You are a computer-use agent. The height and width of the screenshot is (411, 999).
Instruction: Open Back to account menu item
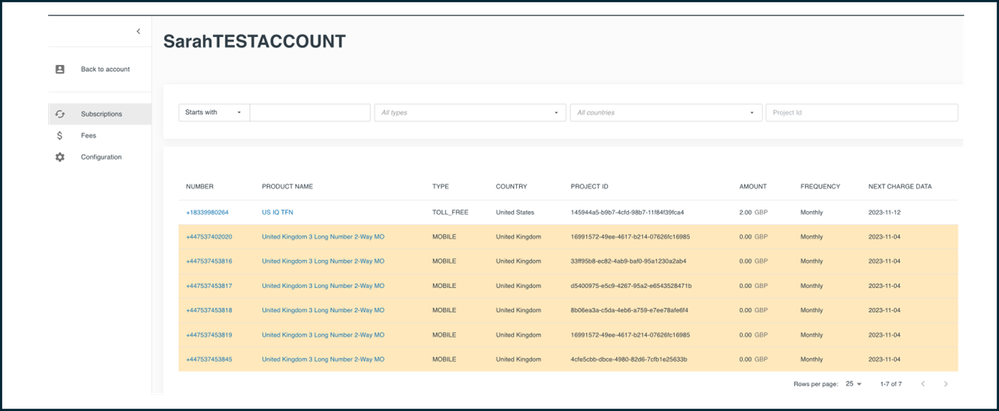pyautogui.click(x=99, y=69)
